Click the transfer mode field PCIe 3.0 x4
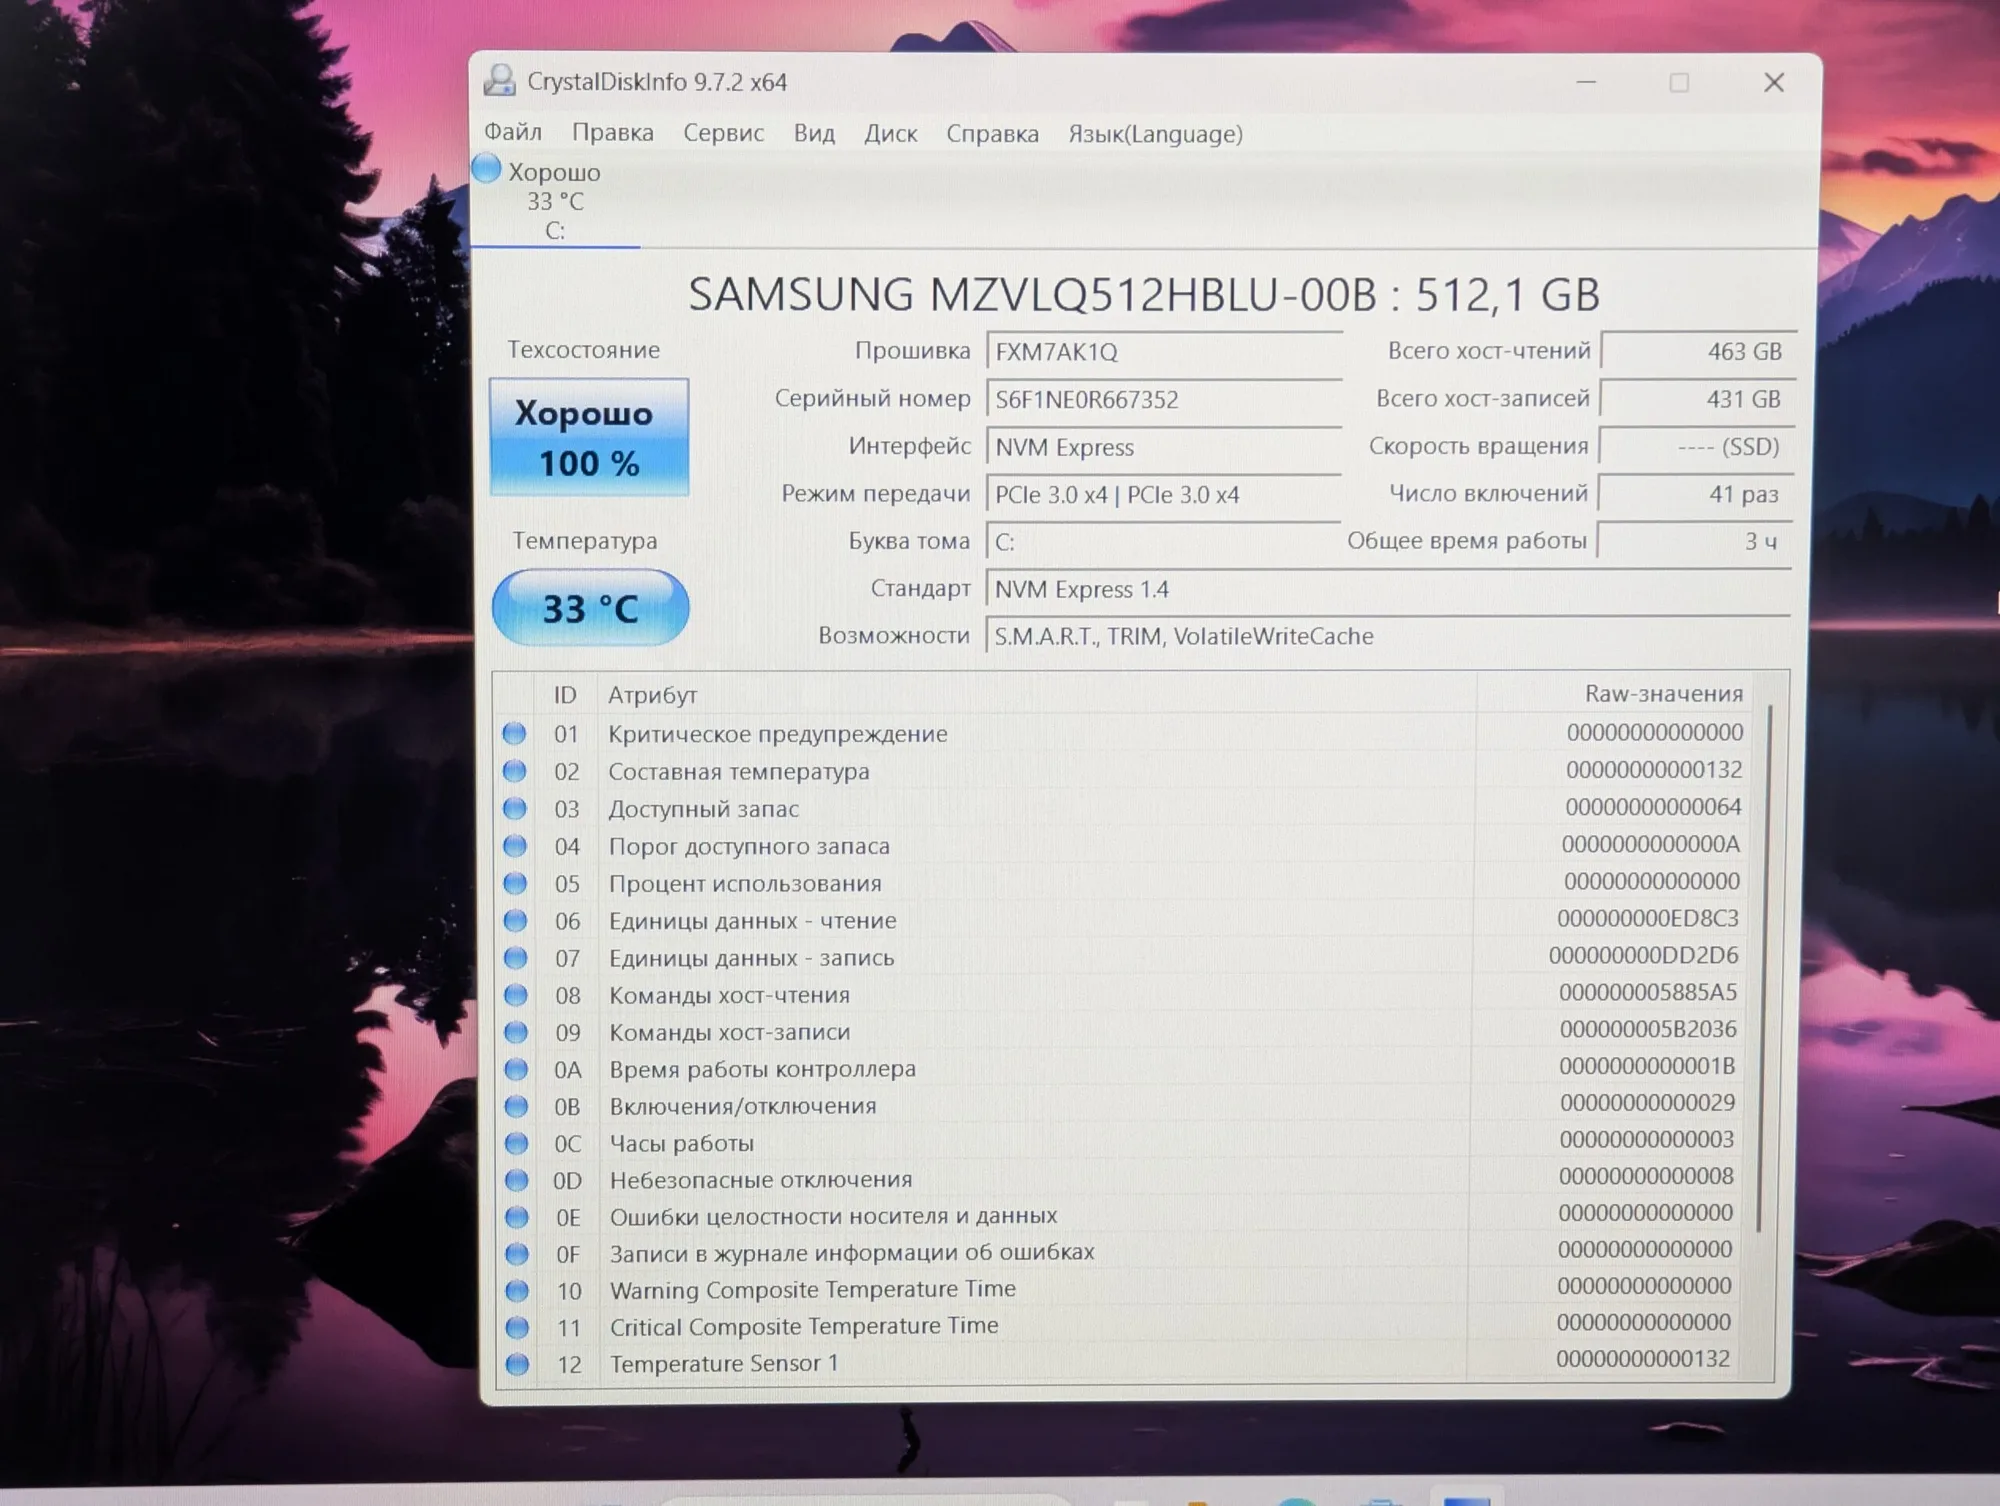This screenshot has height=1506, width=2000. [x=1163, y=495]
